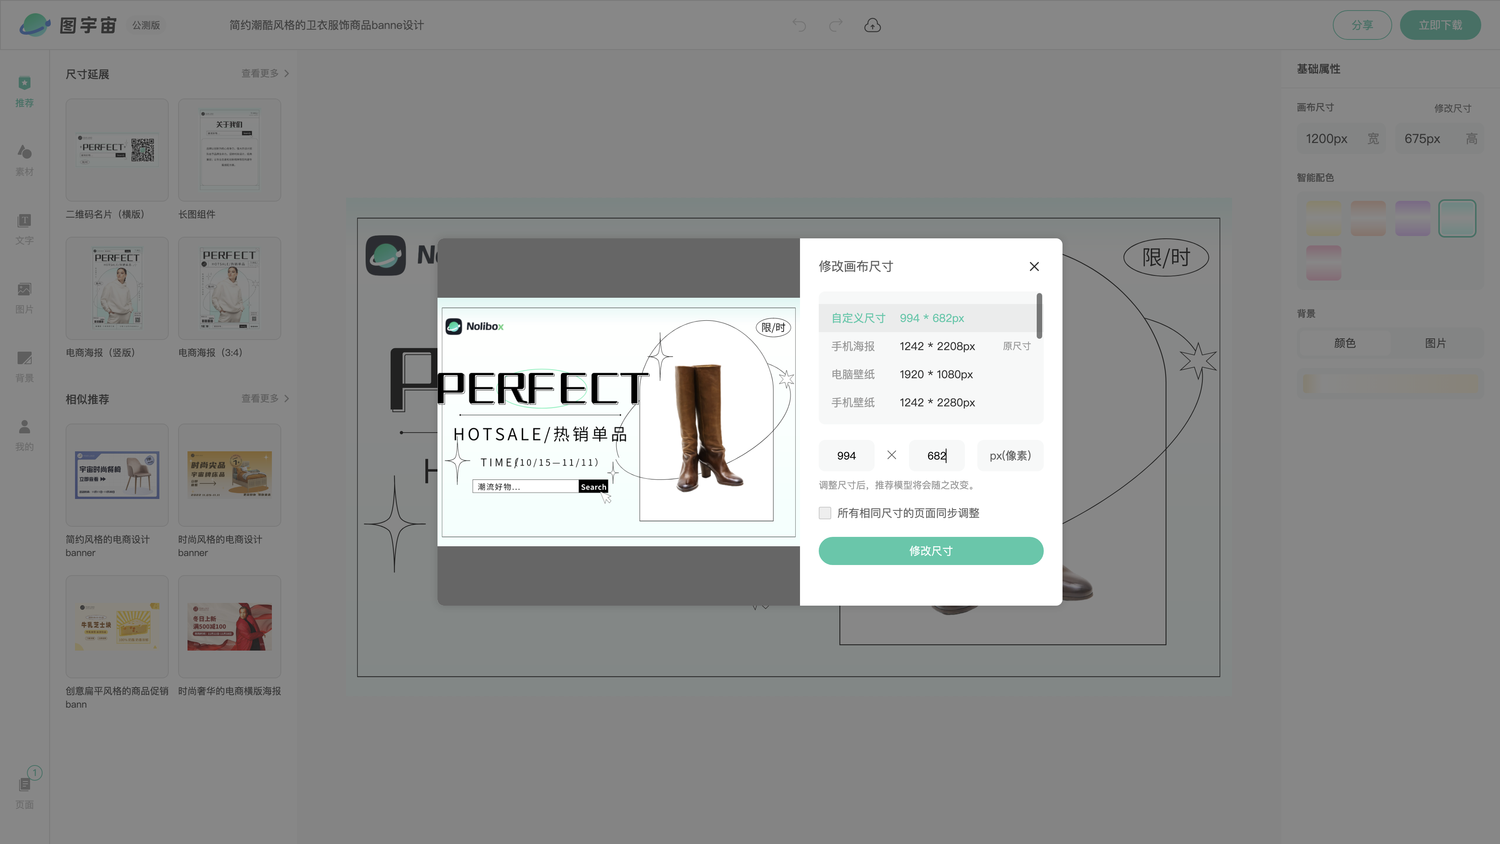Click the cloud save icon
The height and width of the screenshot is (844, 1500).
pos(873,25)
